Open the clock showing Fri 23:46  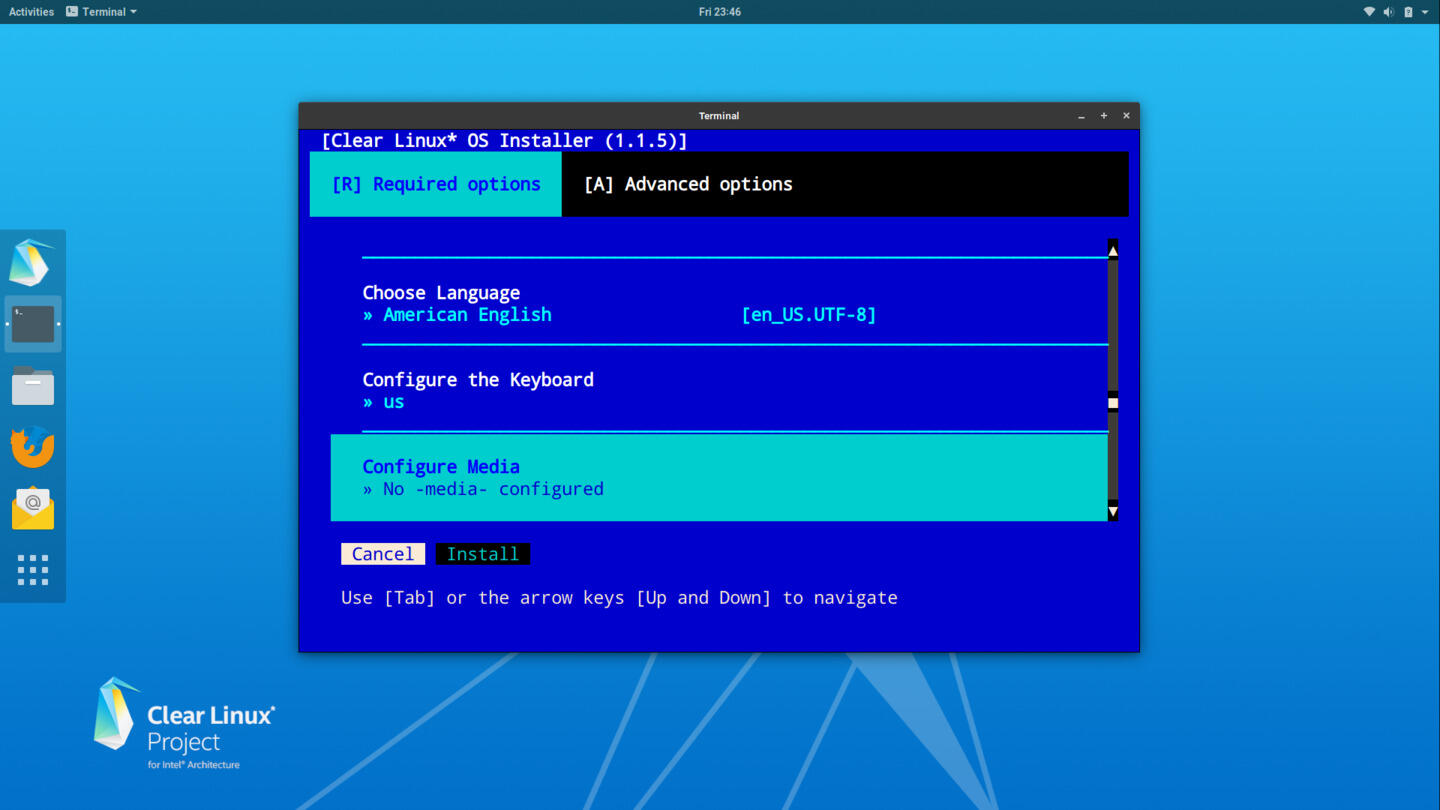[x=720, y=12]
